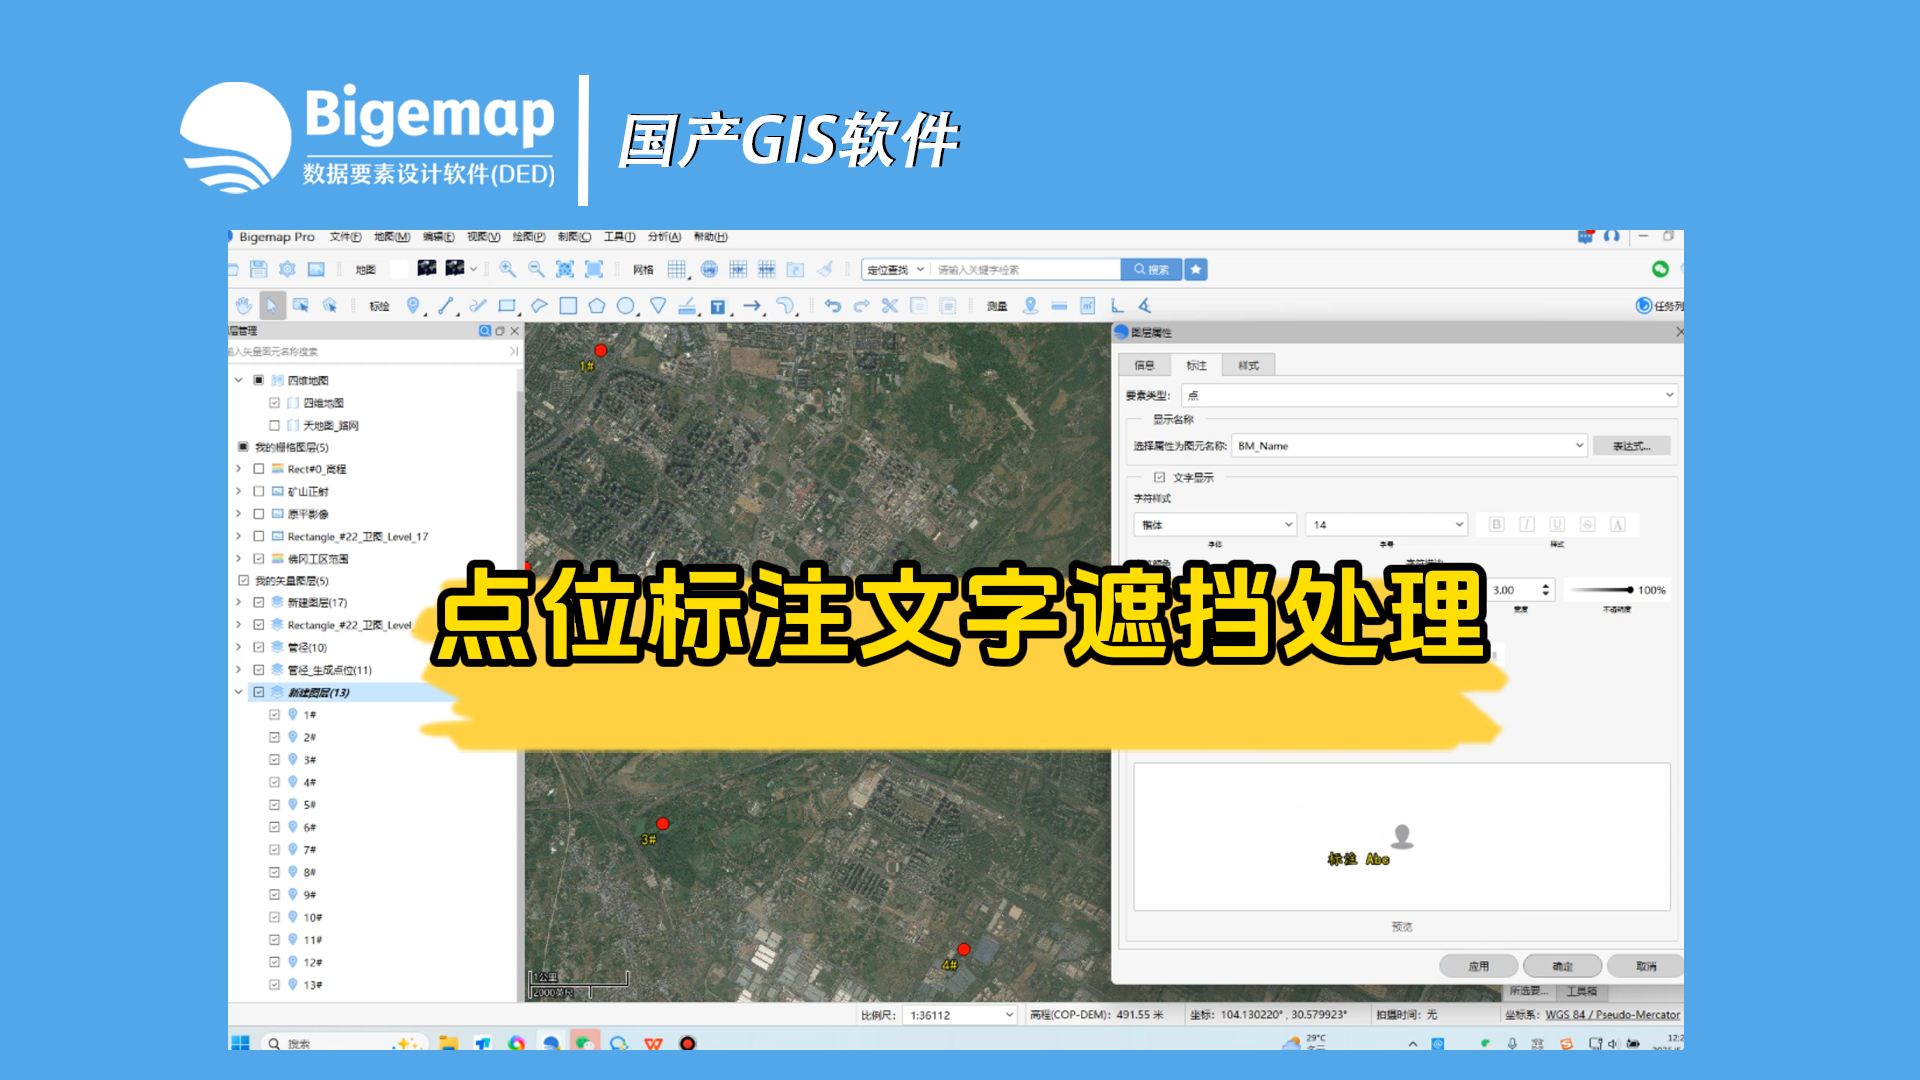Click the zoom in magnifier icon
The image size is (1920, 1080).
(x=508, y=269)
